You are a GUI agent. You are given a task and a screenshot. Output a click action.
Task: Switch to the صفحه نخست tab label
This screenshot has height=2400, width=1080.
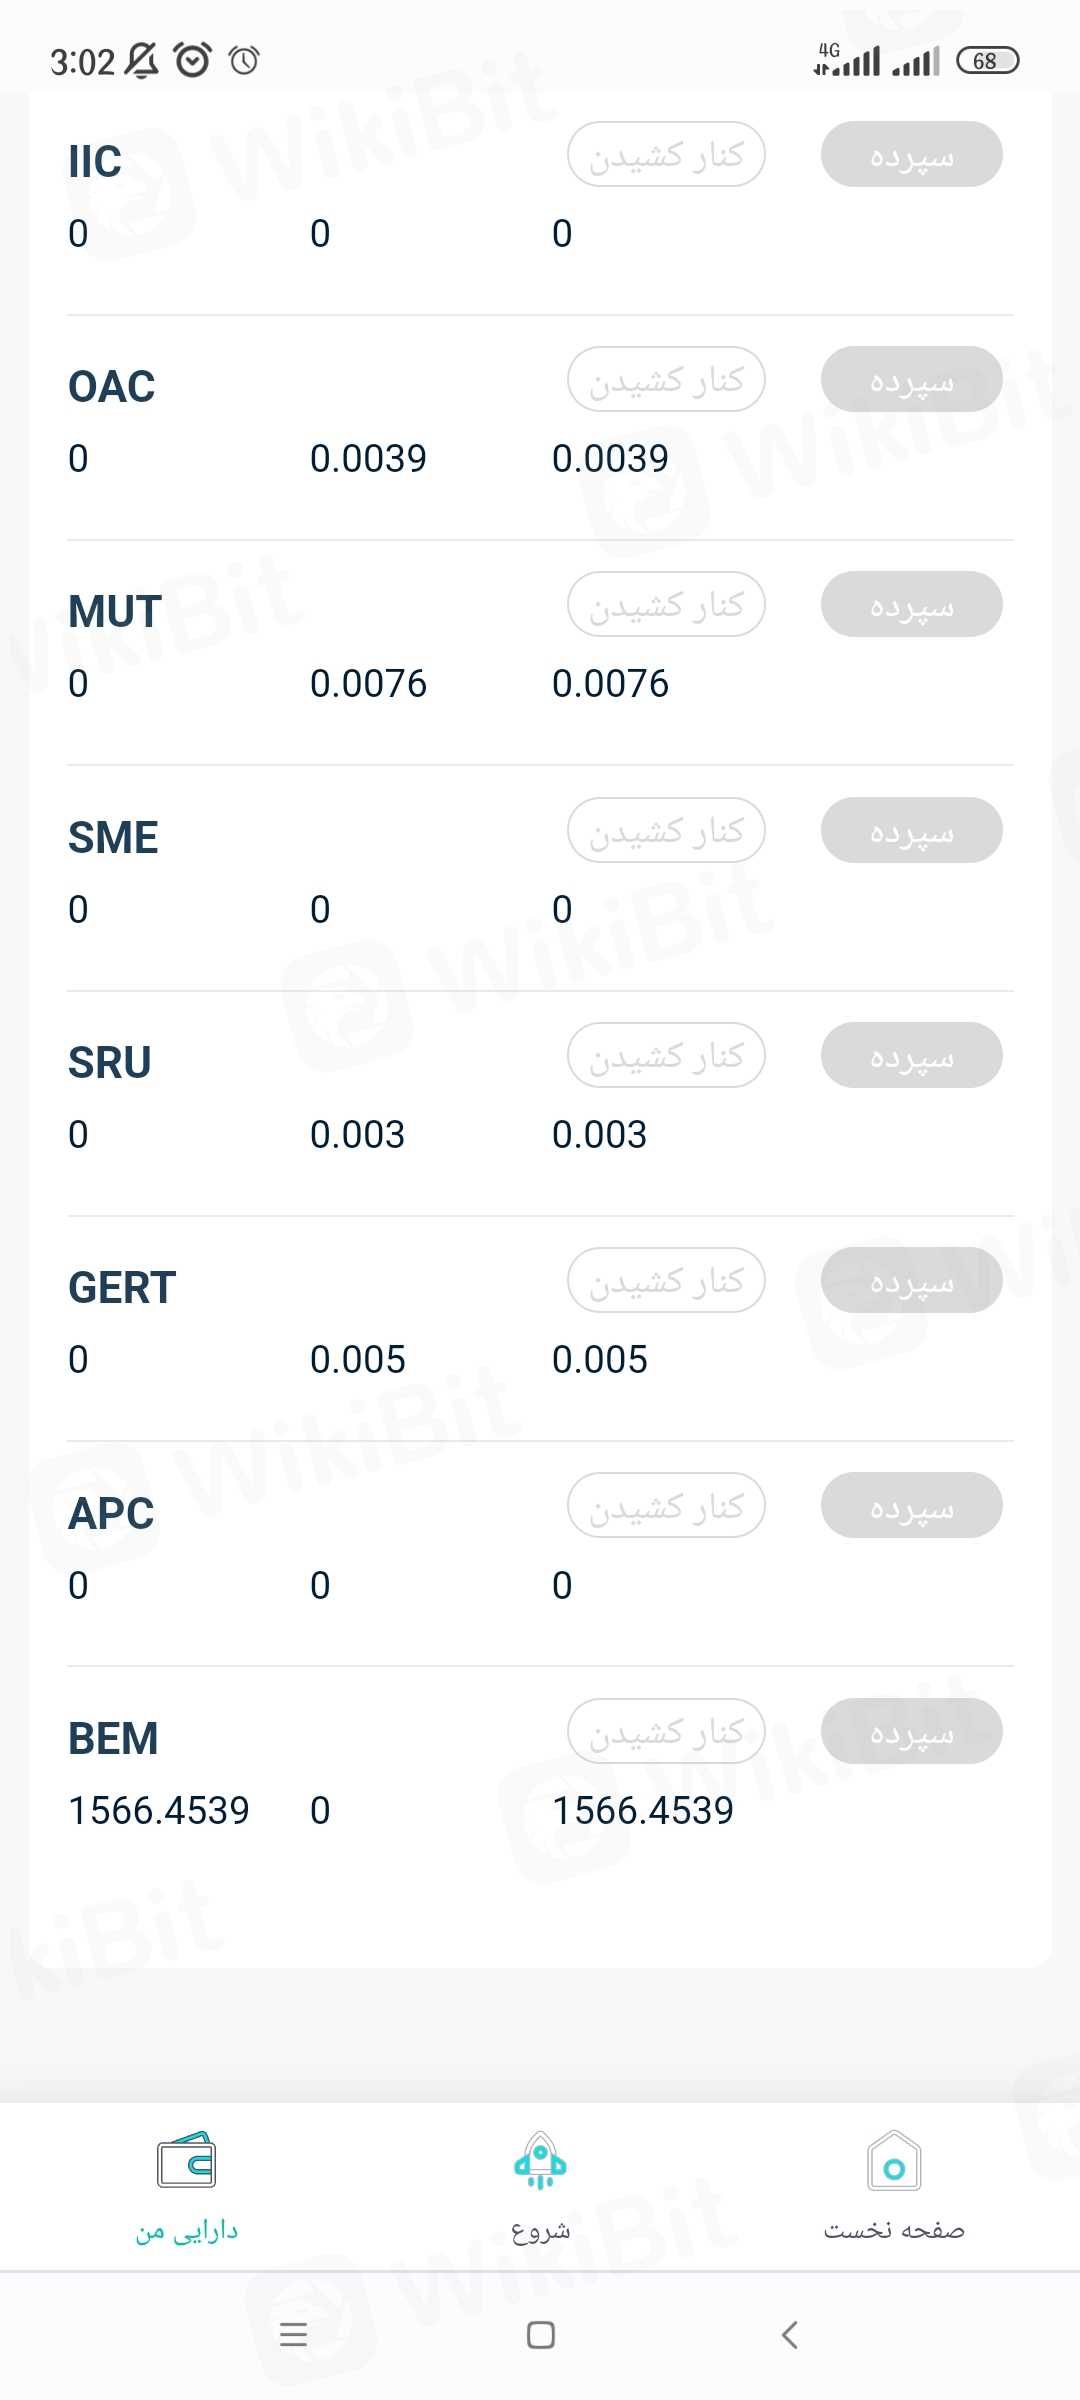click(x=894, y=2230)
